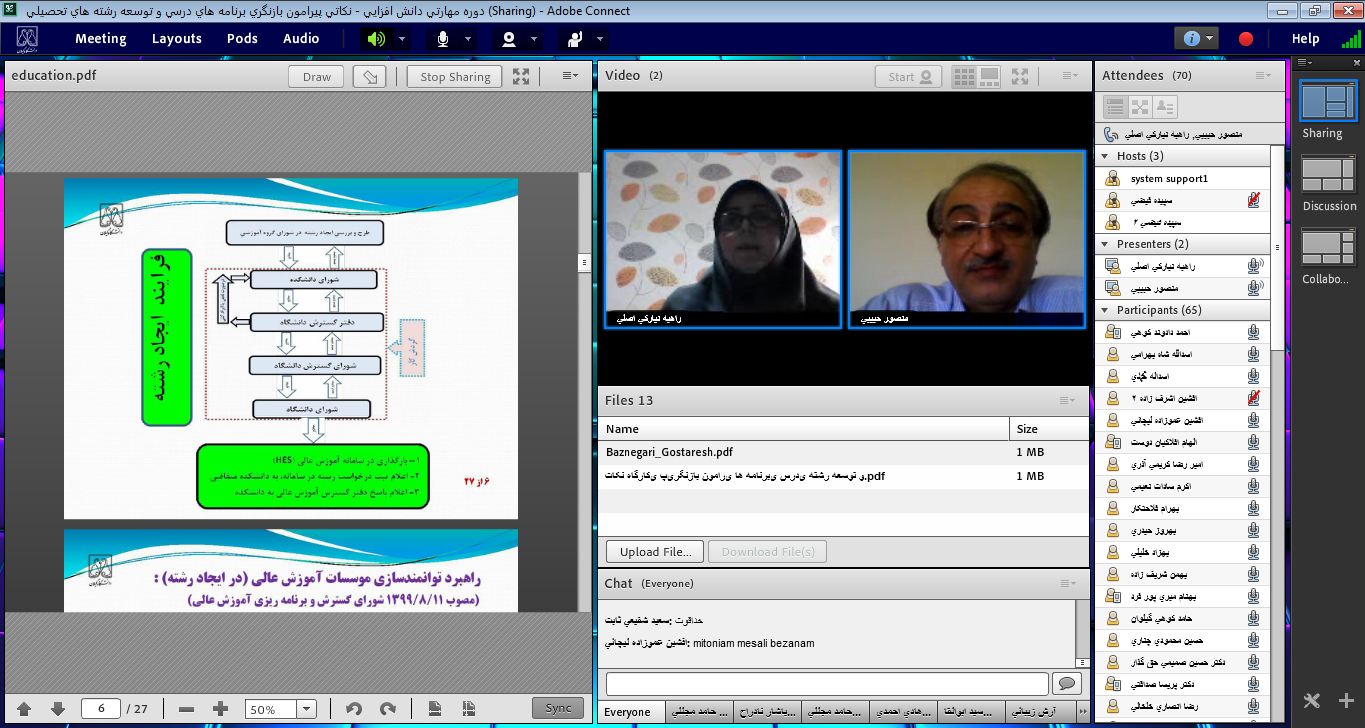Click the microphone icon in top bar
Viewport: 1365px width, 728px height.
coord(442,39)
